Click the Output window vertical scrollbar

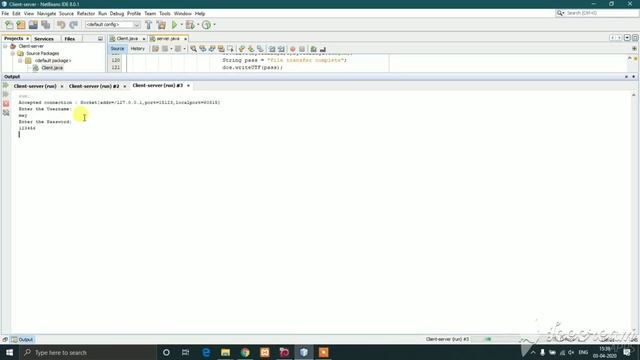(634, 212)
